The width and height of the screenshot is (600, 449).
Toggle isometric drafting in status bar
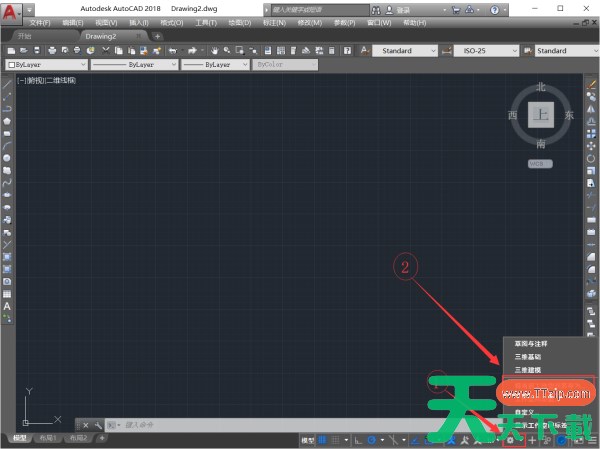pyautogui.click(x=393, y=440)
